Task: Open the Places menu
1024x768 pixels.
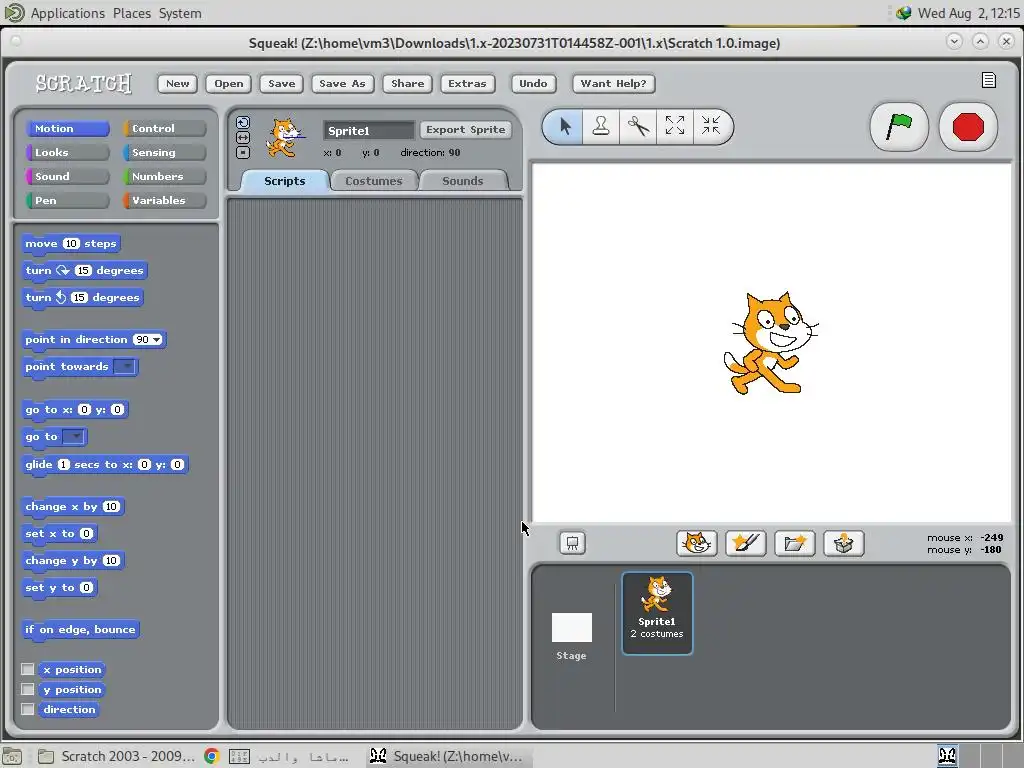Action: coord(131,13)
